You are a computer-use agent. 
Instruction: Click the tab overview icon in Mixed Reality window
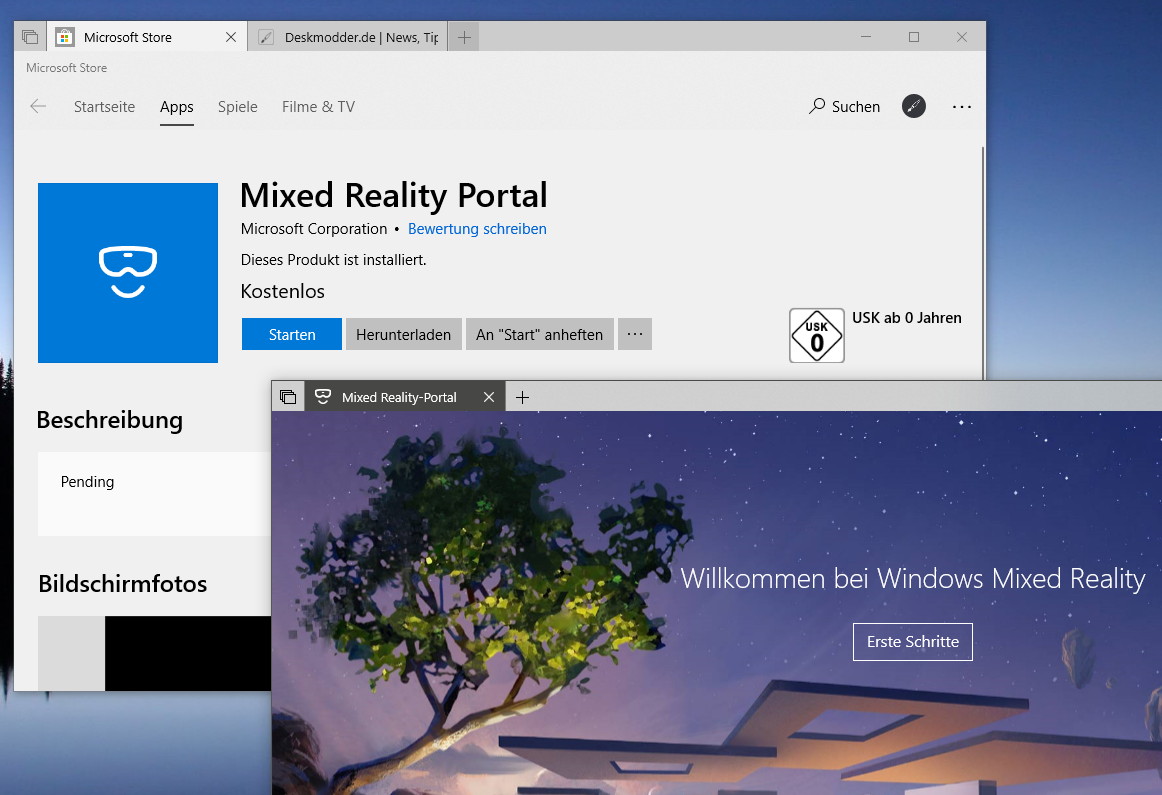(x=288, y=397)
